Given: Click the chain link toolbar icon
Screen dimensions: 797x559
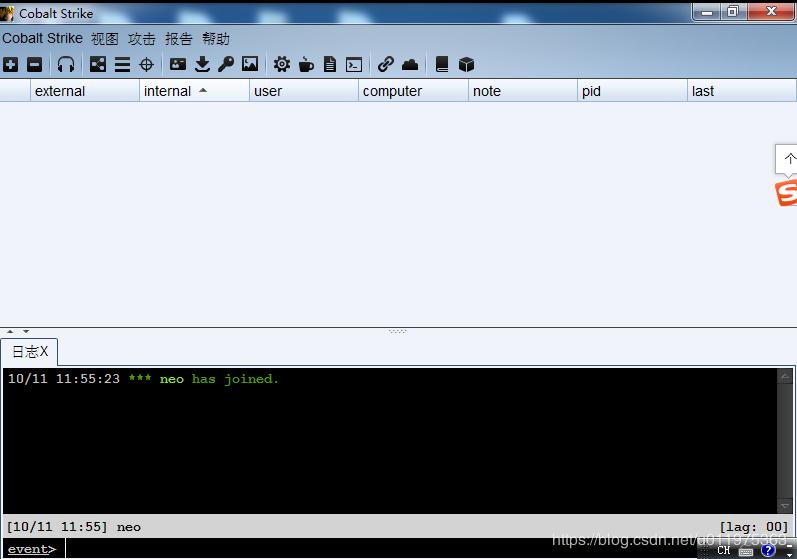Looking at the screenshot, I should point(386,64).
